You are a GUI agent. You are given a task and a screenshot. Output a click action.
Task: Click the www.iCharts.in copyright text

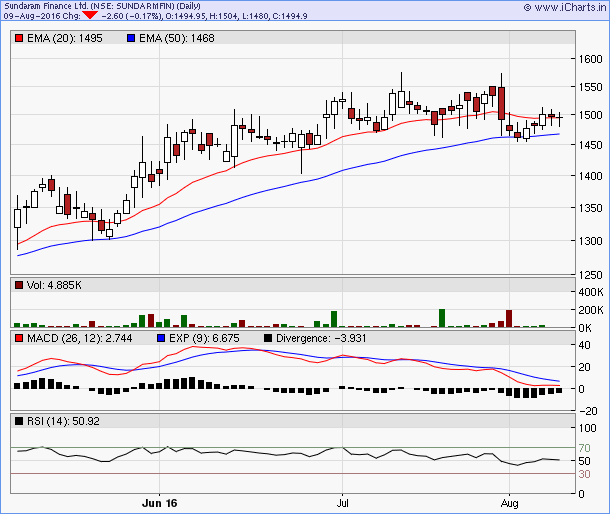tap(565, 7)
